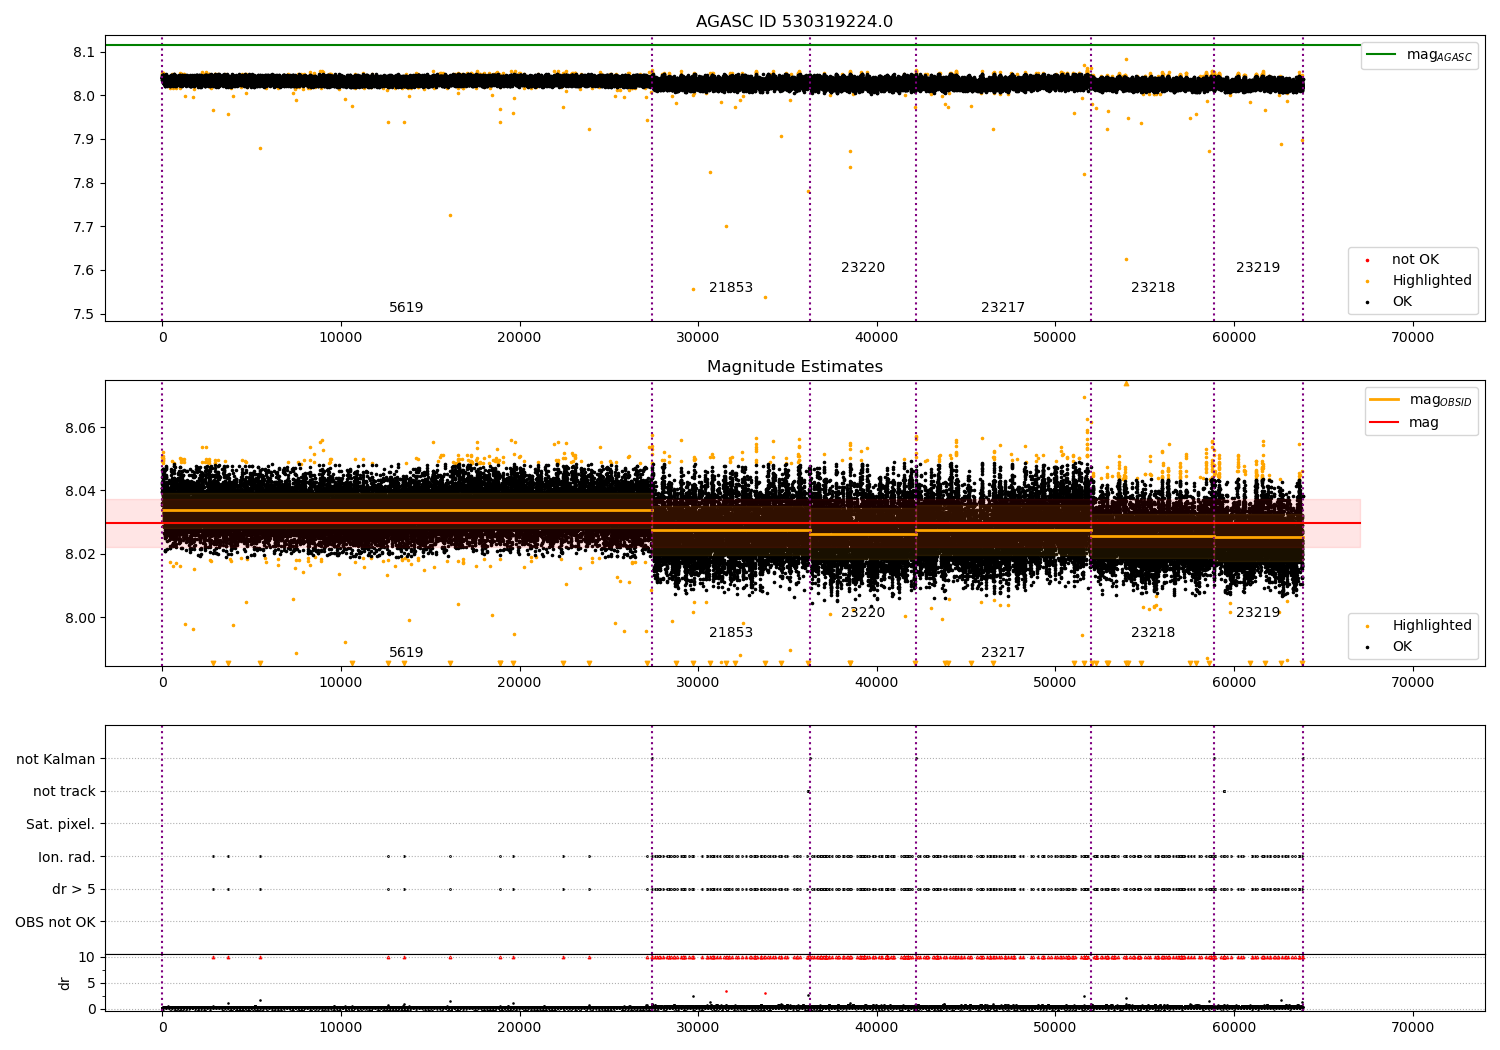This screenshot has width=1500, height=1050.
Task: Click the 'not Kalman' axis label
Action: (x=56, y=759)
